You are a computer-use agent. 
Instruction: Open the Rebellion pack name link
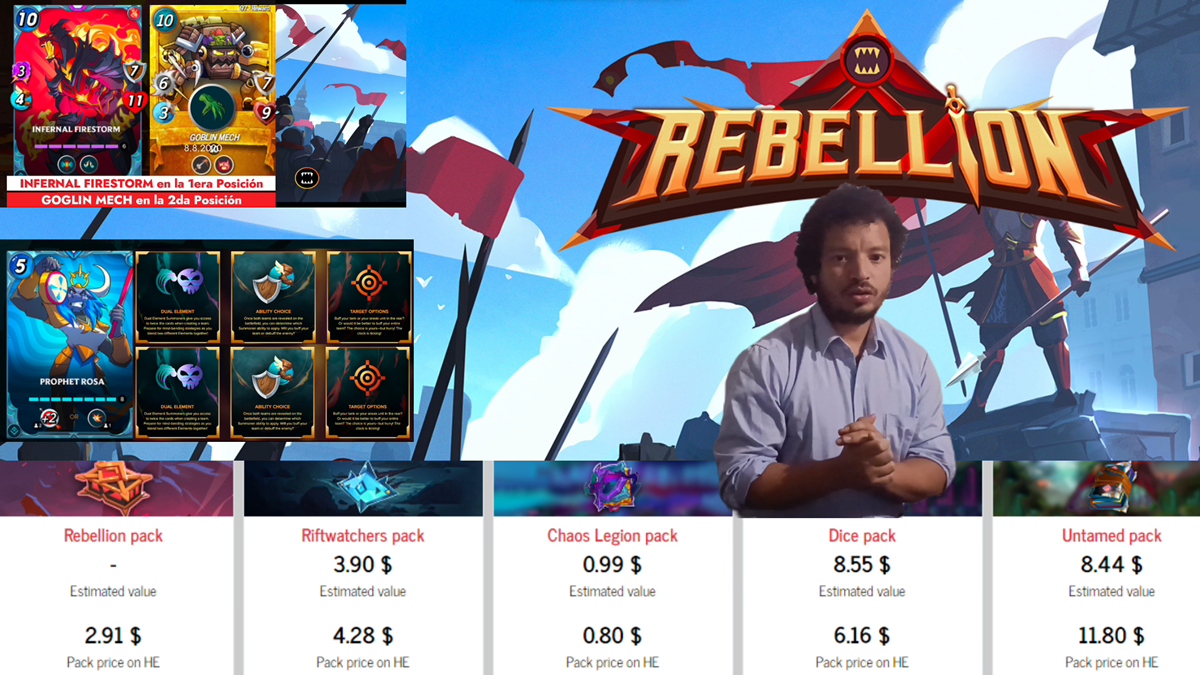pyautogui.click(x=113, y=535)
